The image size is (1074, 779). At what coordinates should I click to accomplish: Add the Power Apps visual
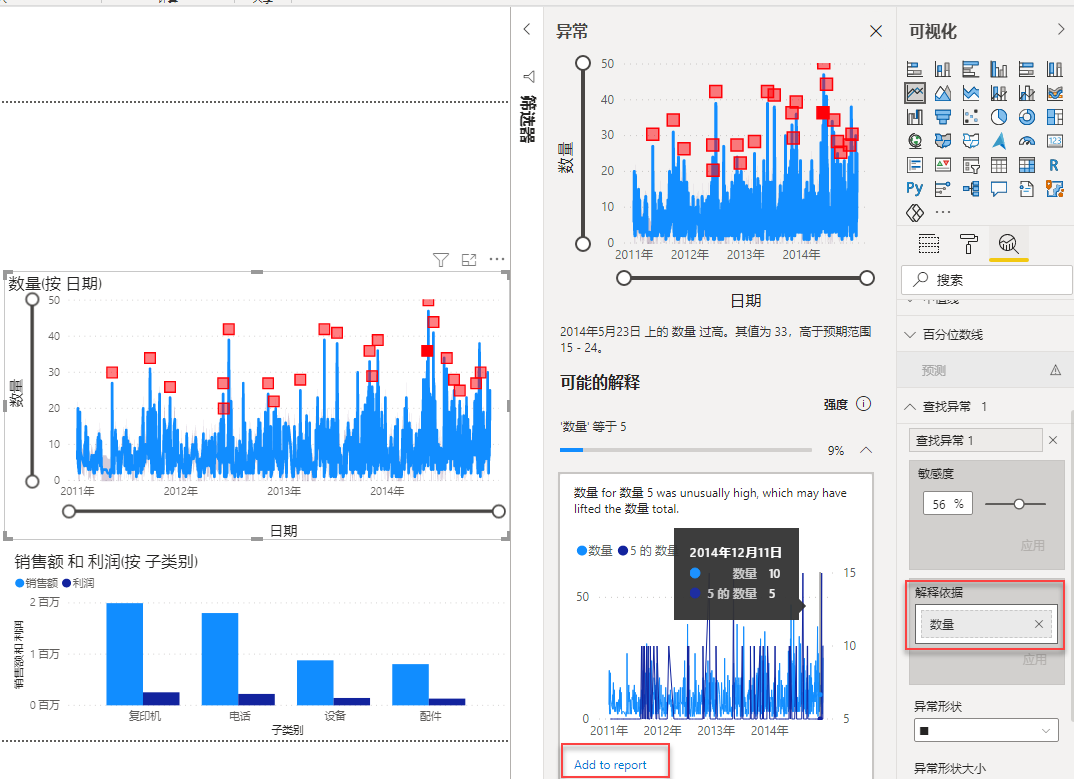pos(914,212)
